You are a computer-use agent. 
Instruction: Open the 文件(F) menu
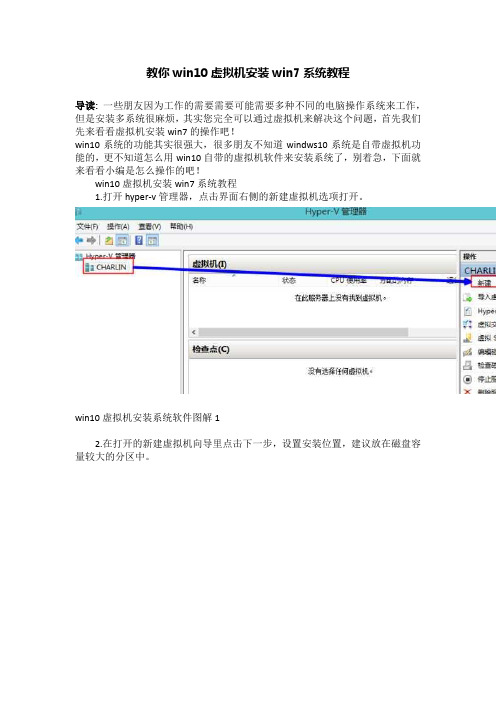coord(87,227)
